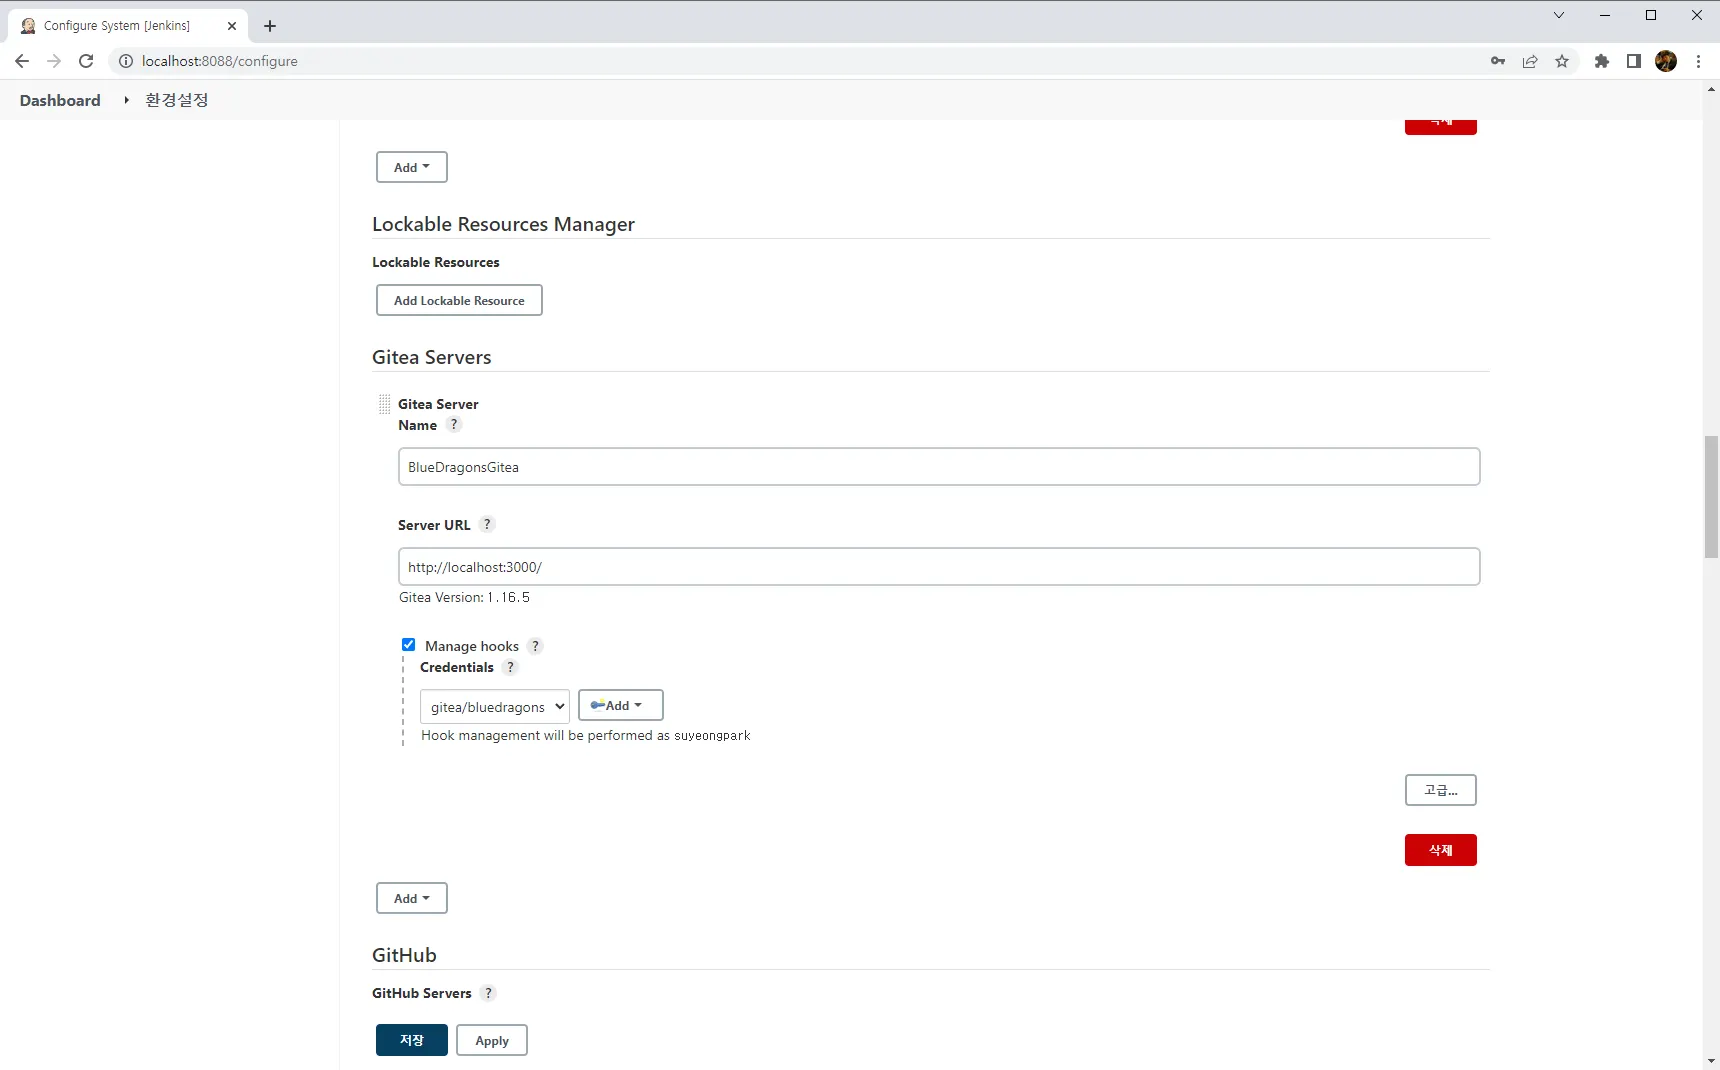This screenshot has width=1720, height=1070.
Task: Click the scrollbar up arrow
Action: coord(1711,89)
